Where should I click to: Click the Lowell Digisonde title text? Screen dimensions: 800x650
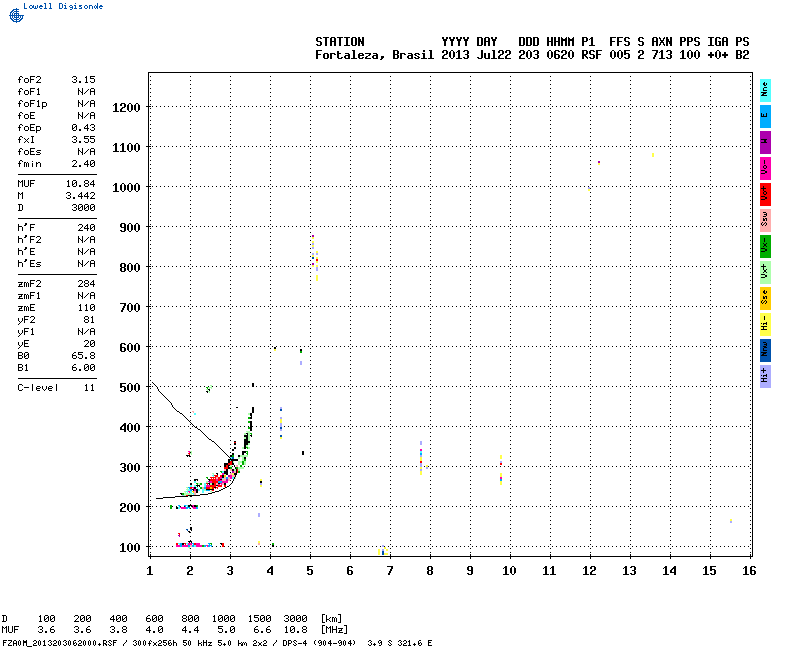pyautogui.click(x=63, y=6)
